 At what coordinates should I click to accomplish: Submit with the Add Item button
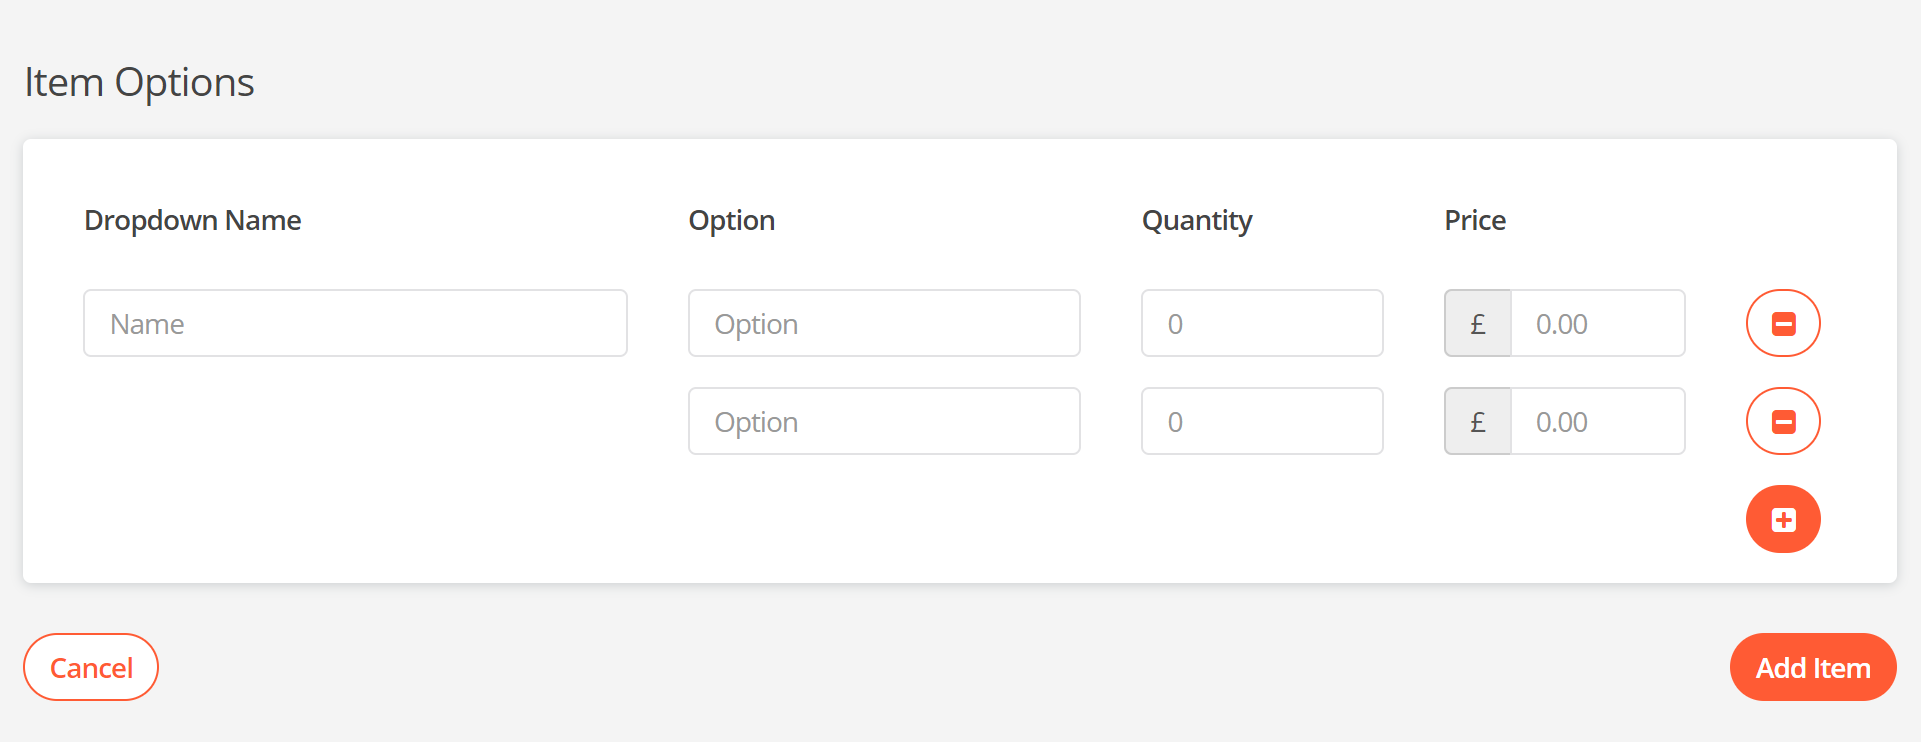[1812, 667]
